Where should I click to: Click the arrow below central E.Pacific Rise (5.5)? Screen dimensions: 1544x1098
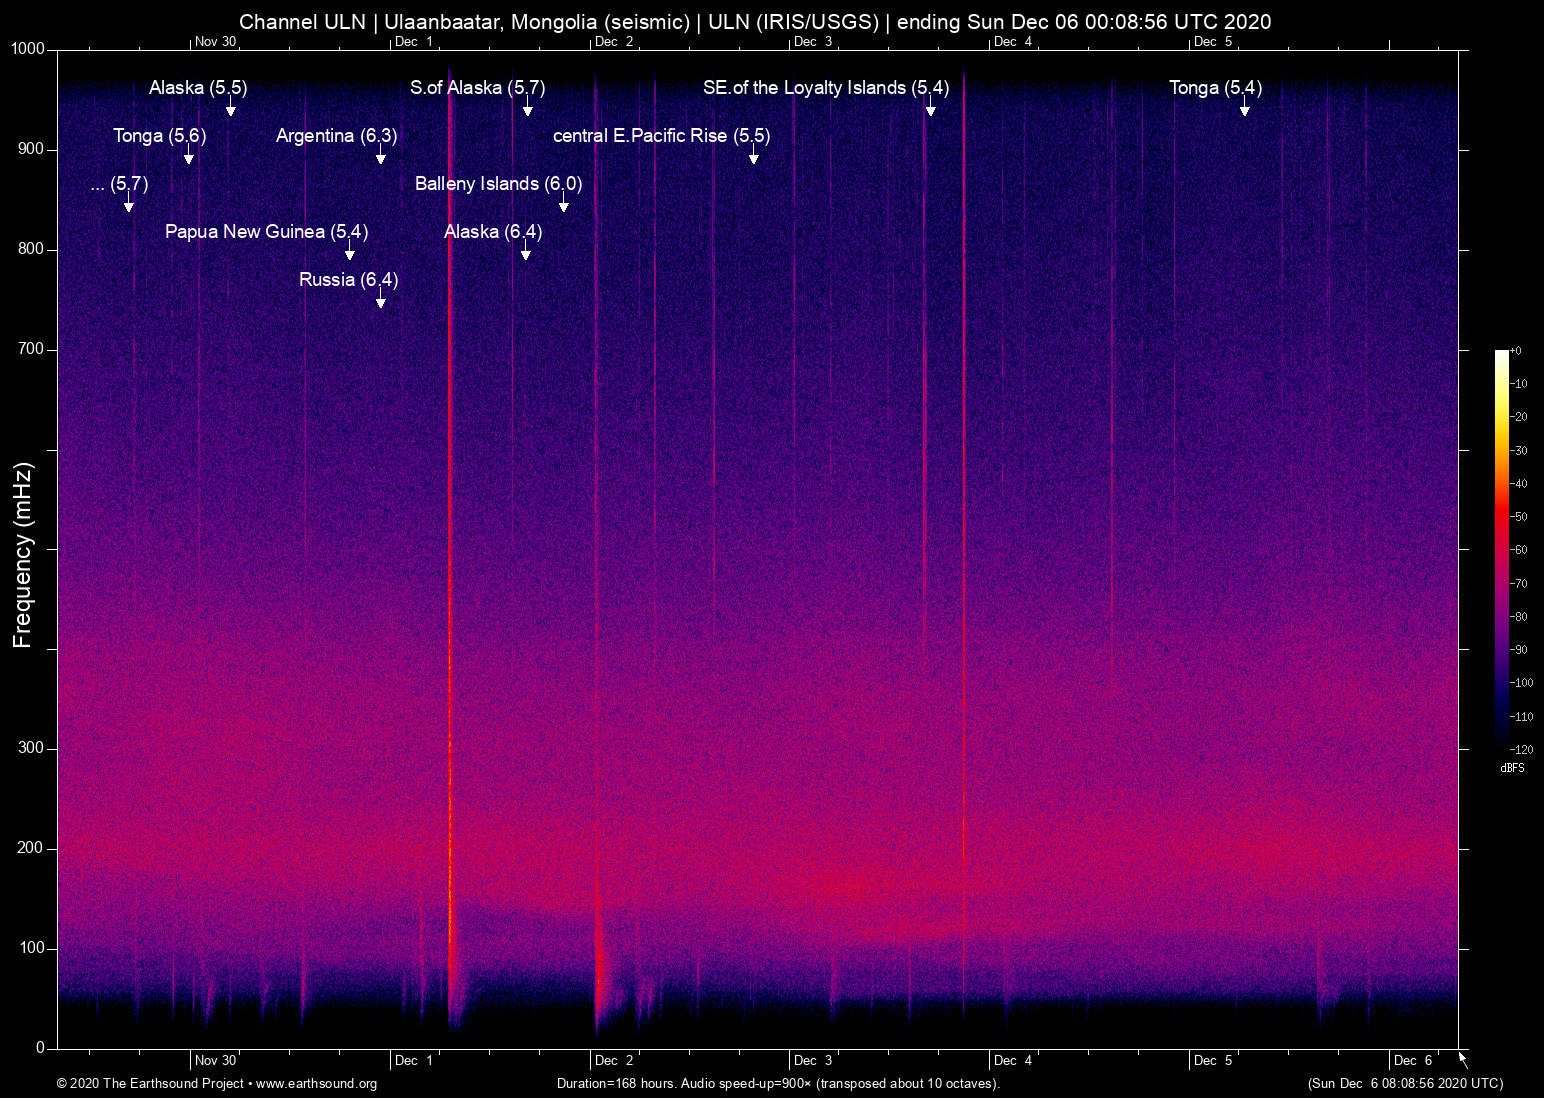pyautogui.click(x=754, y=156)
